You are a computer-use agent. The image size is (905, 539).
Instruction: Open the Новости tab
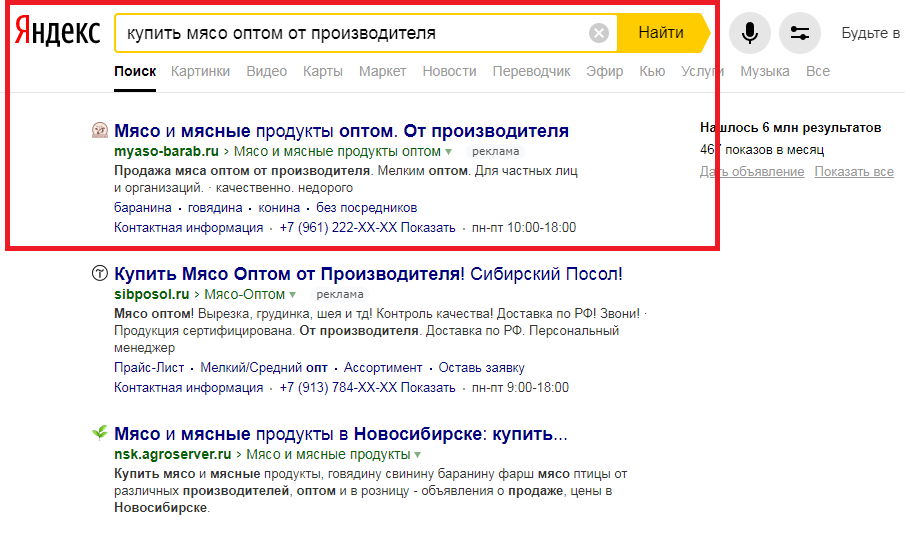pyautogui.click(x=450, y=72)
